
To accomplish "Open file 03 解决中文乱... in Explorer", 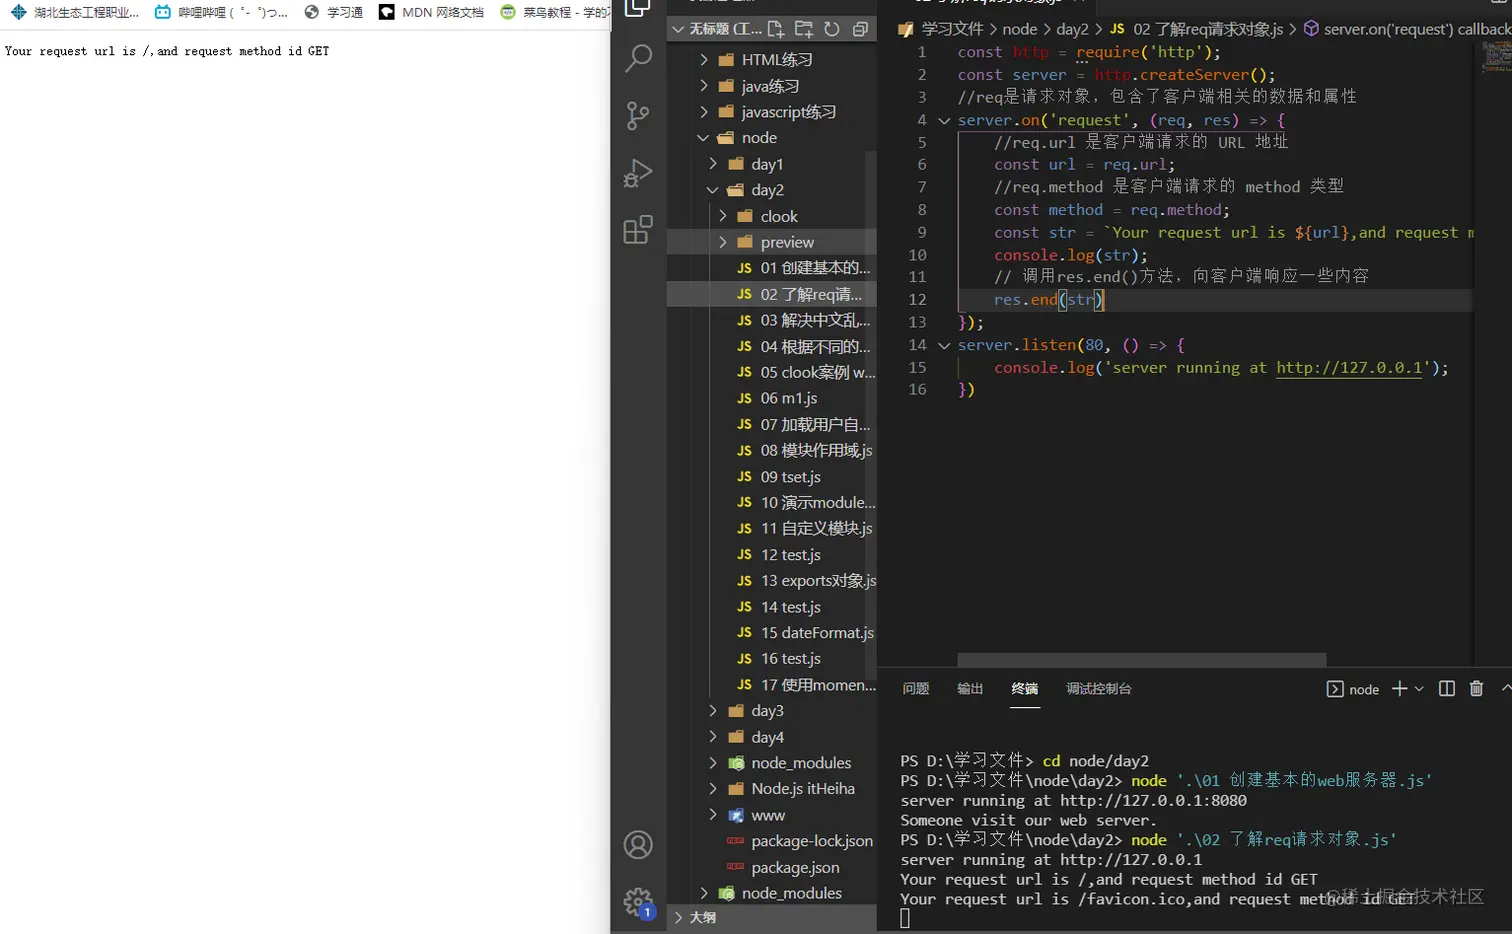I will coord(815,320).
